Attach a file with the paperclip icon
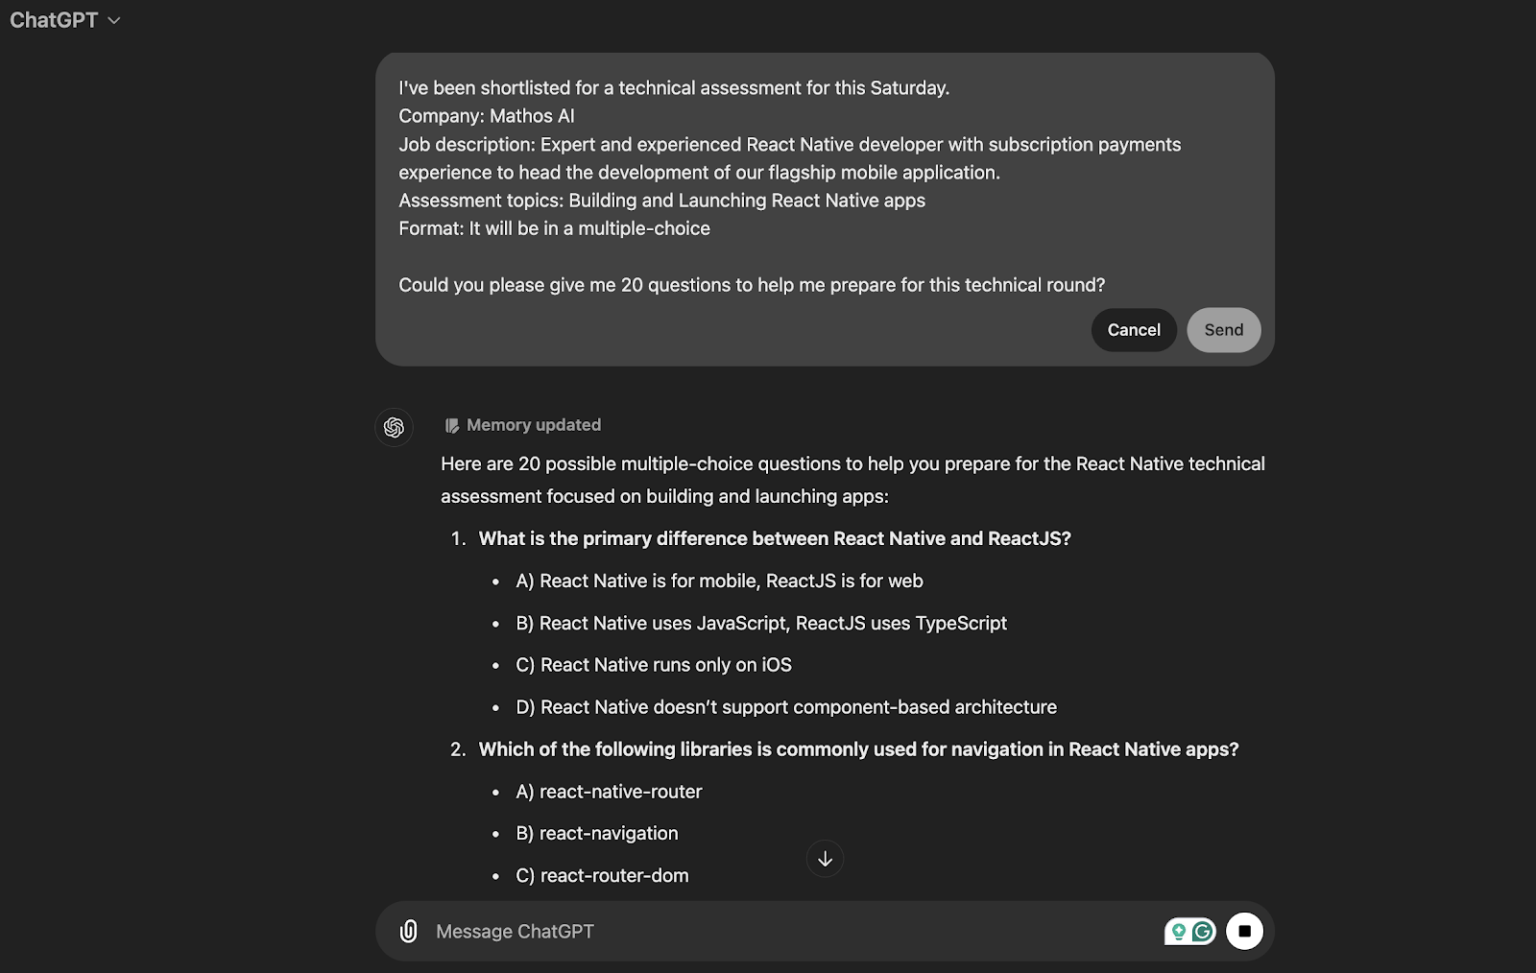This screenshot has width=1536, height=973. (x=407, y=931)
